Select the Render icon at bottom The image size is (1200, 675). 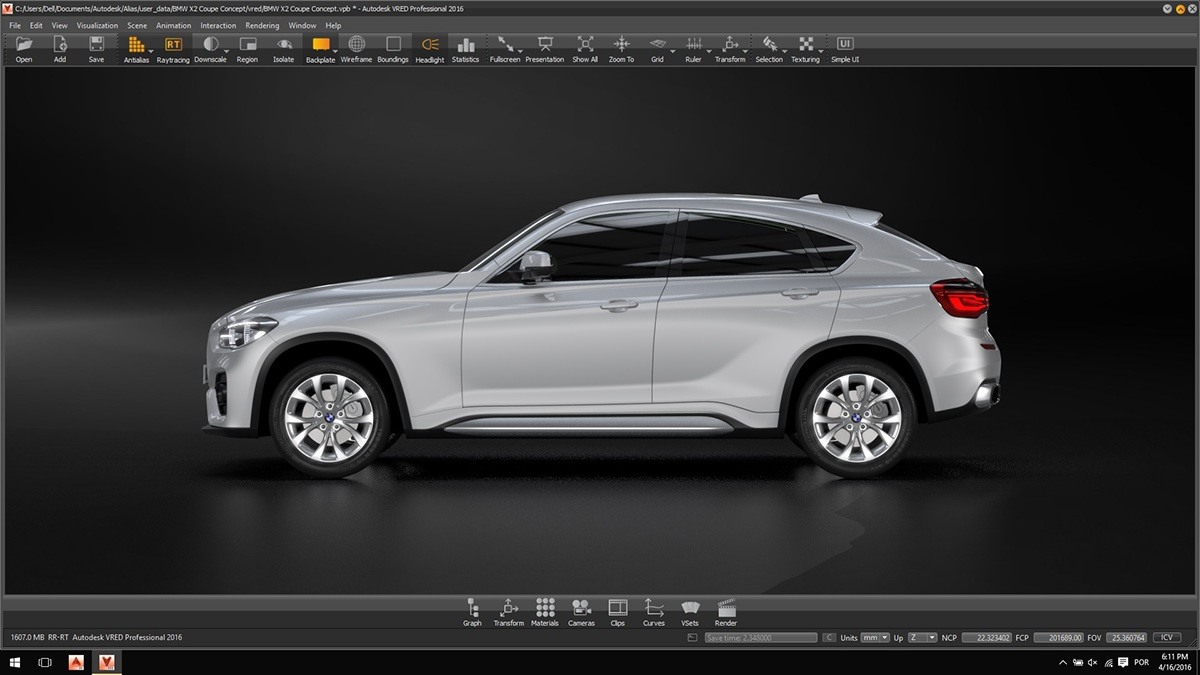726,608
